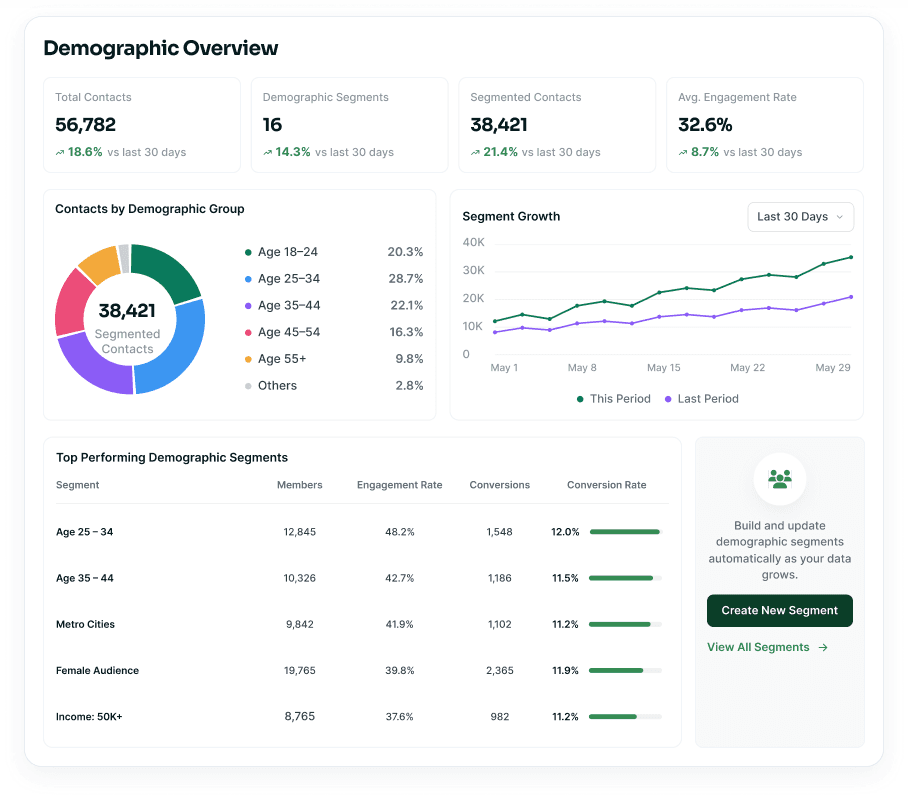Image resolution: width=908 pixels, height=799 pixels.
Task: Click the gray dot beside Others
Action: tap(248, 386)
